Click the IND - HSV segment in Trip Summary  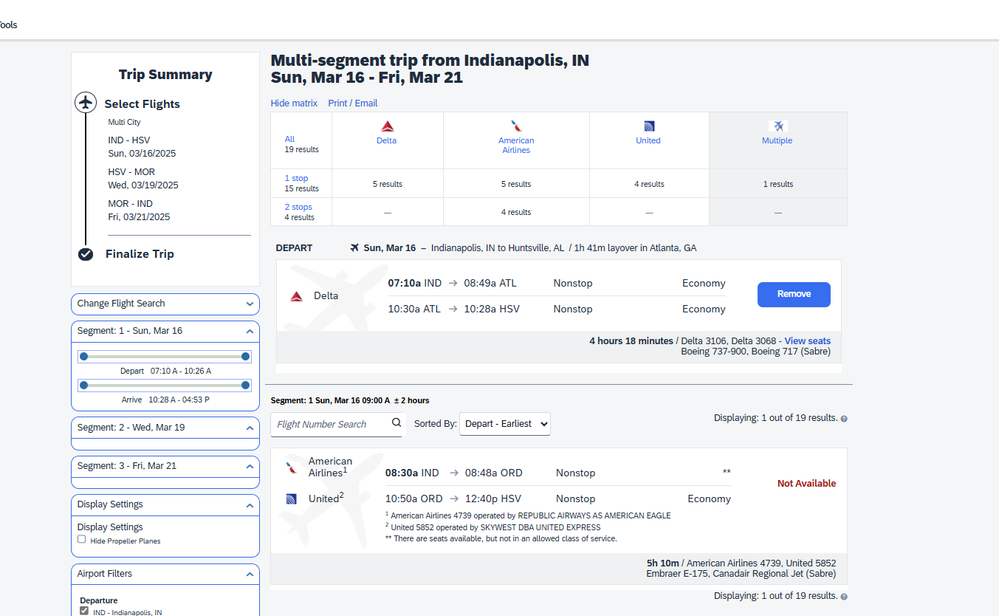141,147
